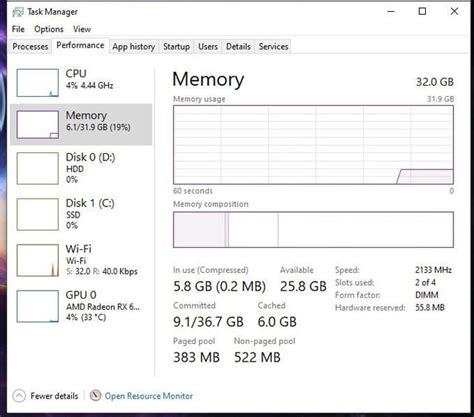Click the Fewer details arrow icon
The height and width of the screenshot is (417, 474).
tap(19, 396)
